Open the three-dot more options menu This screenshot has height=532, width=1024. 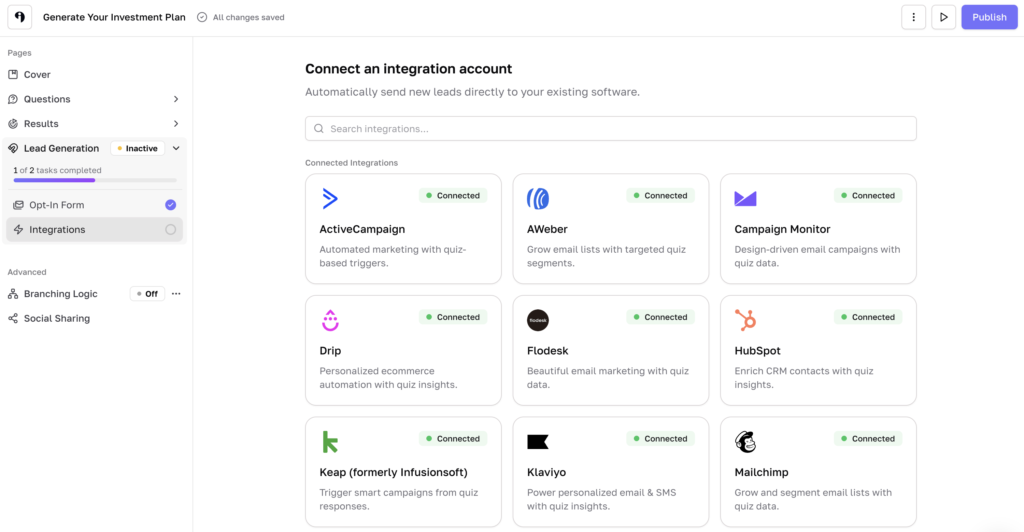pyautogui.click(x=913, y=18)
